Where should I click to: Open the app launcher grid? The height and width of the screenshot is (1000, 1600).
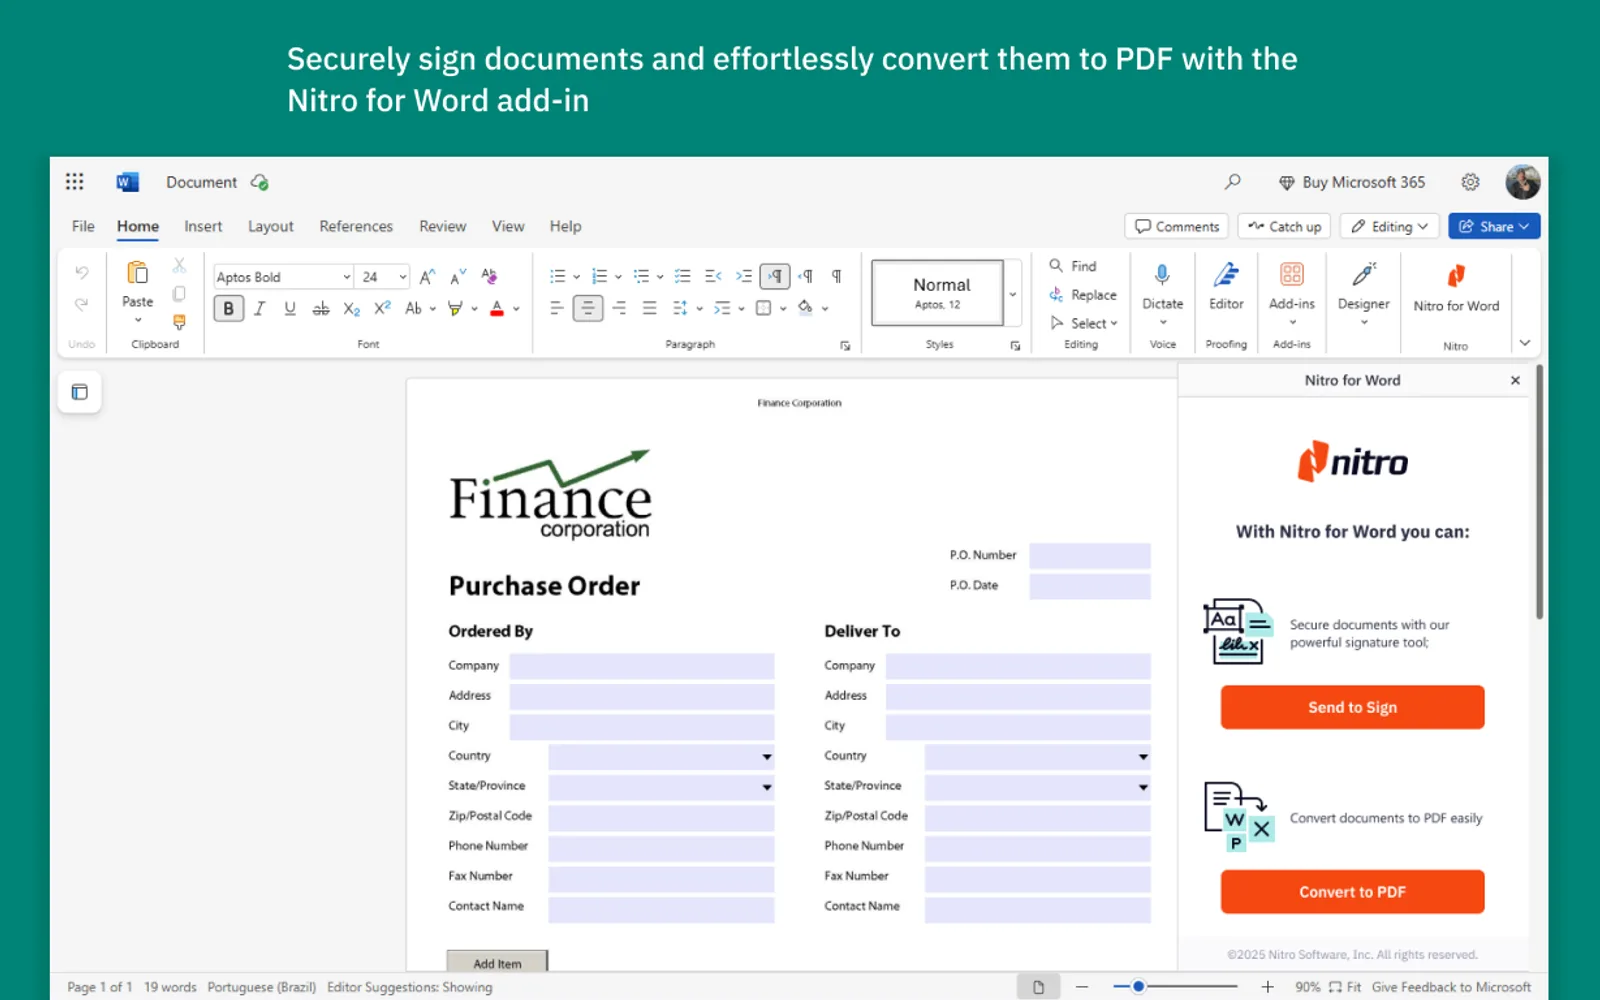[74, 182]
